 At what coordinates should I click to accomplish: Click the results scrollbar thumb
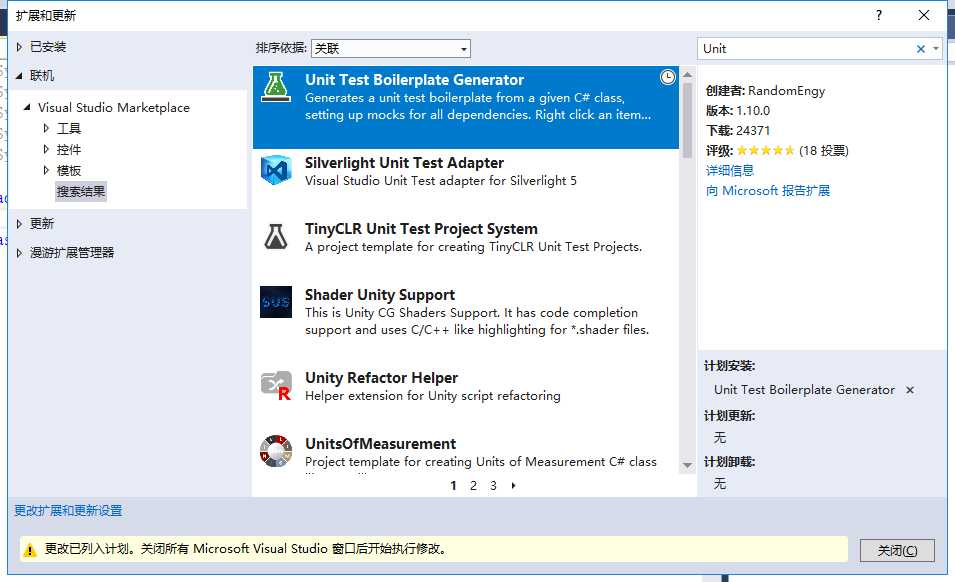pos(688,119)
